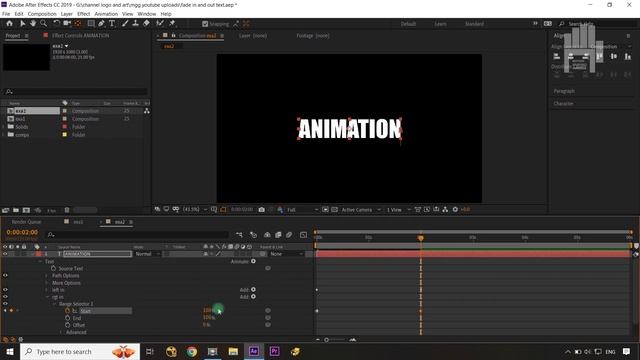Expand the Advanced group
The image size is (640, 360).
pyautogui.click(x=60, y=332)
